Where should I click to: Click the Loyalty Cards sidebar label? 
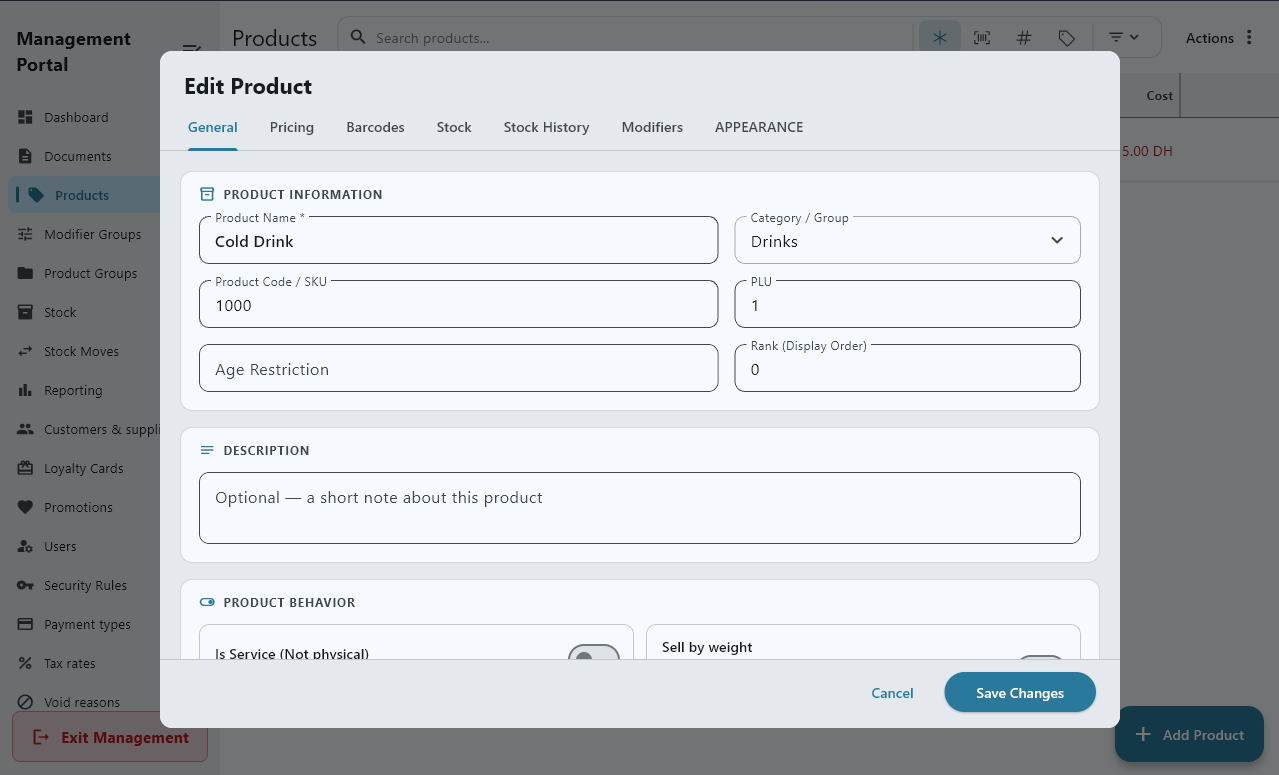click(x=84, y=468)
